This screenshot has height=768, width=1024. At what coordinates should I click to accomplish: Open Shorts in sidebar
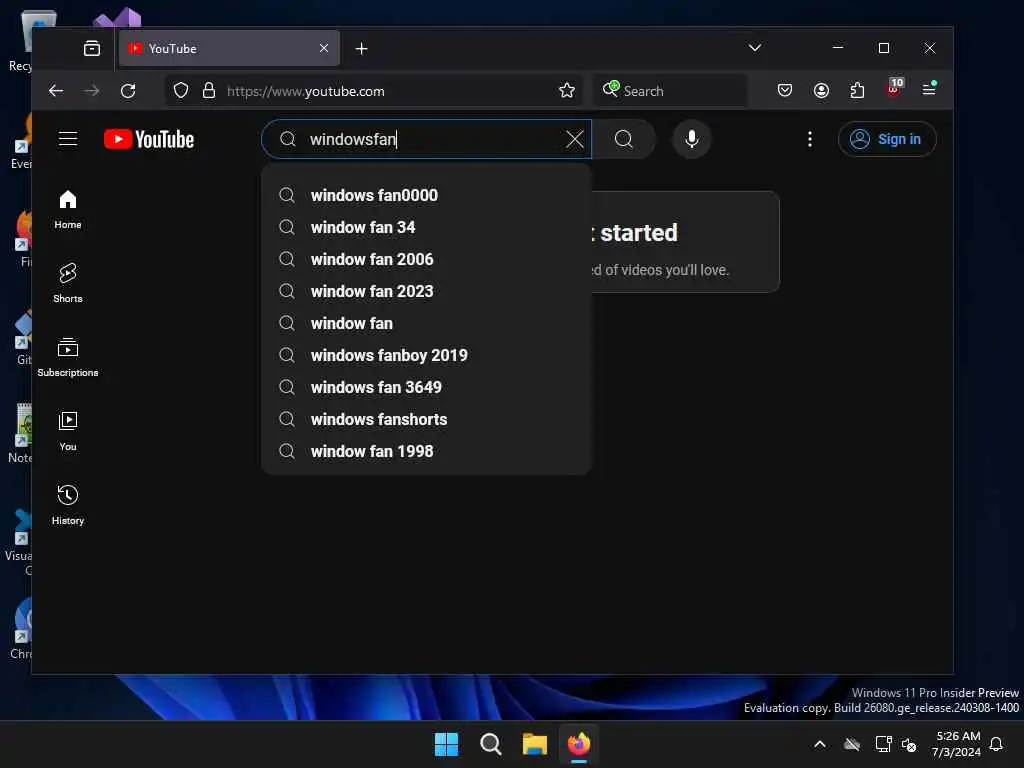pyautogui.click(x=68, y=283)
